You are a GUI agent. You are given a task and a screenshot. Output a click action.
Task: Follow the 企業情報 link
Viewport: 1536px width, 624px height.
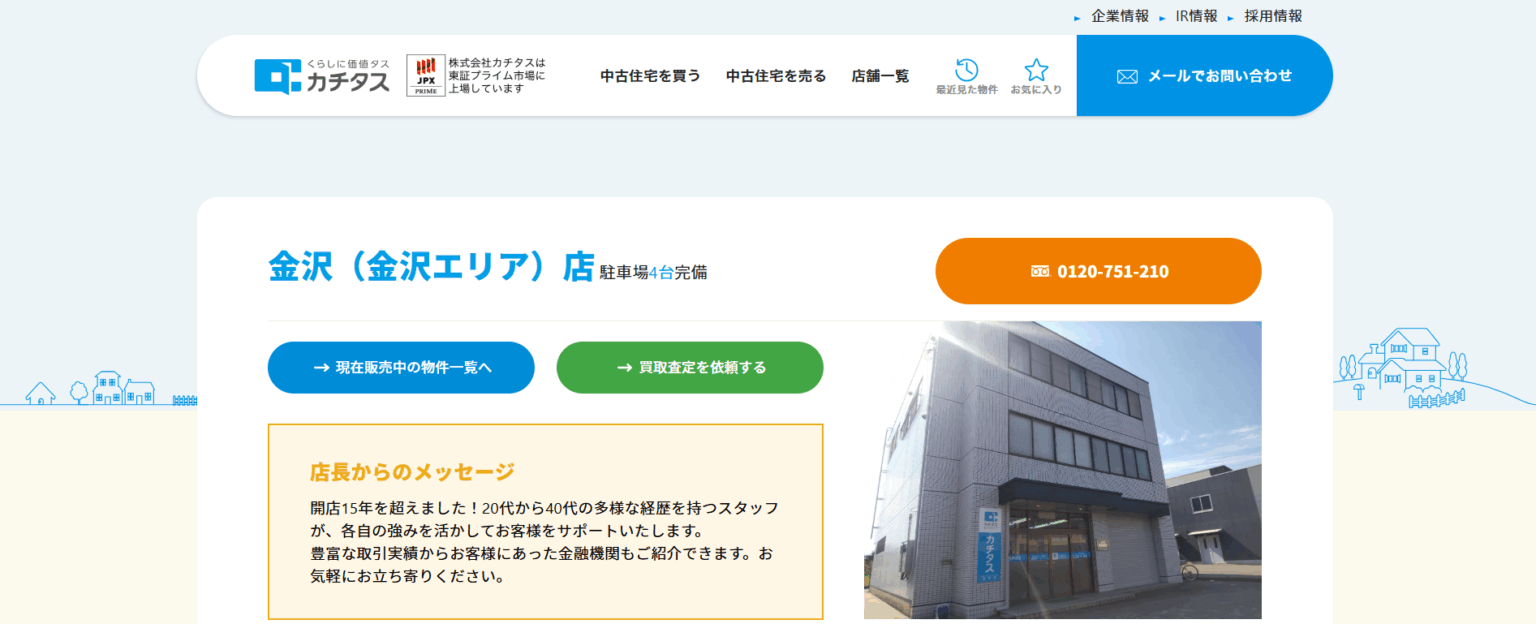click(1120, 16)
